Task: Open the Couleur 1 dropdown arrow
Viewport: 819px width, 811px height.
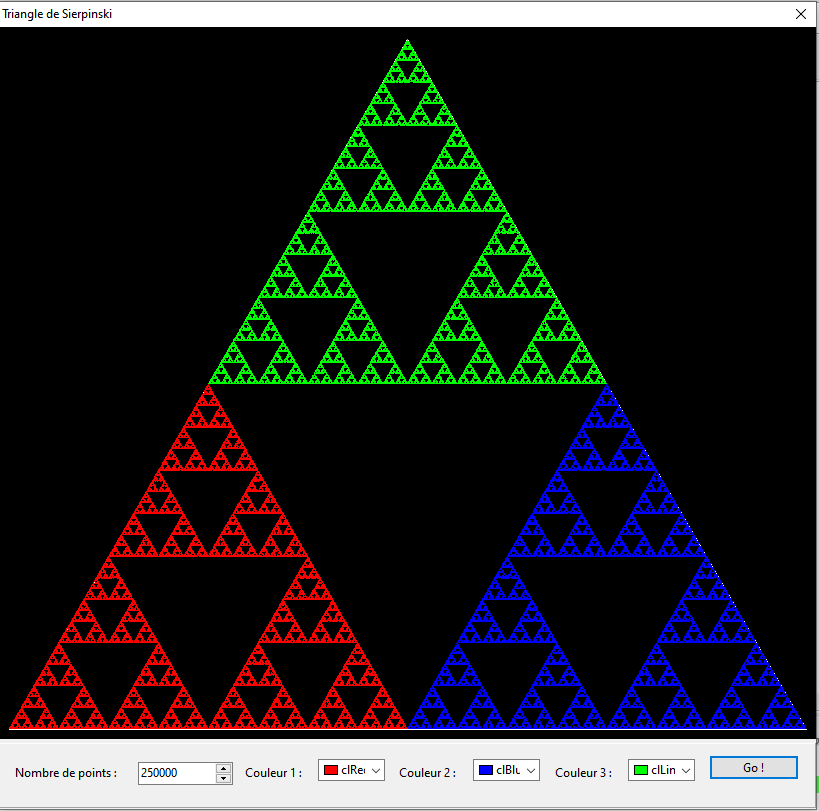Action: 376,770
